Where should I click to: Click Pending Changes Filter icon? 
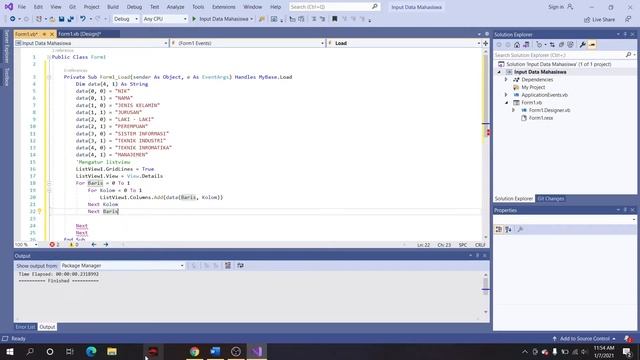tap(539, 44)
